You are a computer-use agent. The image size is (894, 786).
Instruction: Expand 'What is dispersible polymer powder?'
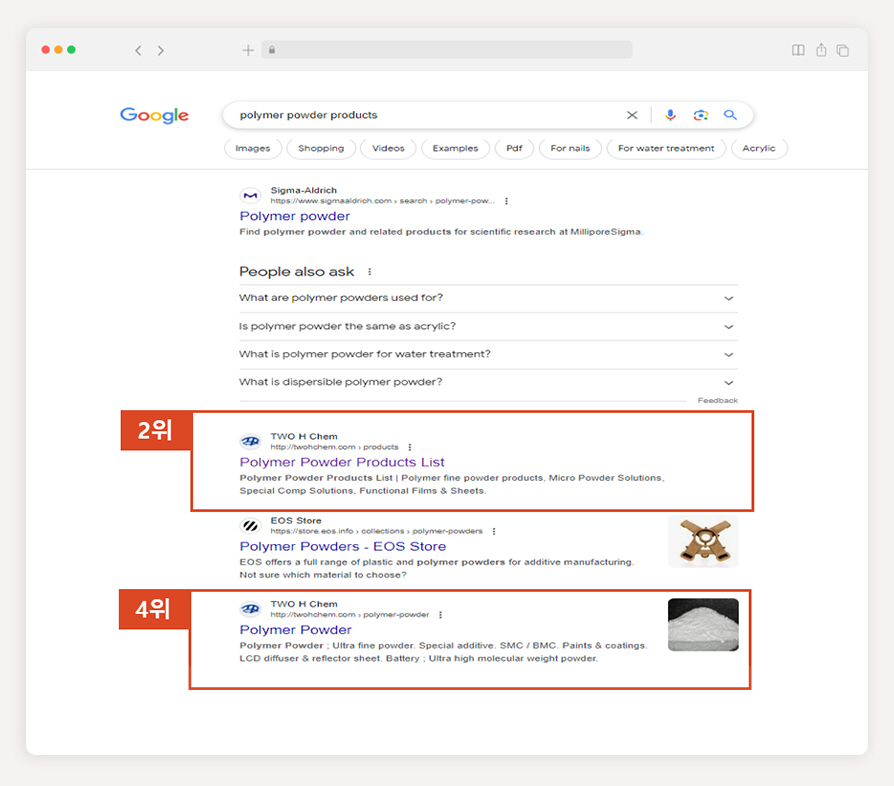(x=488, y=382)
